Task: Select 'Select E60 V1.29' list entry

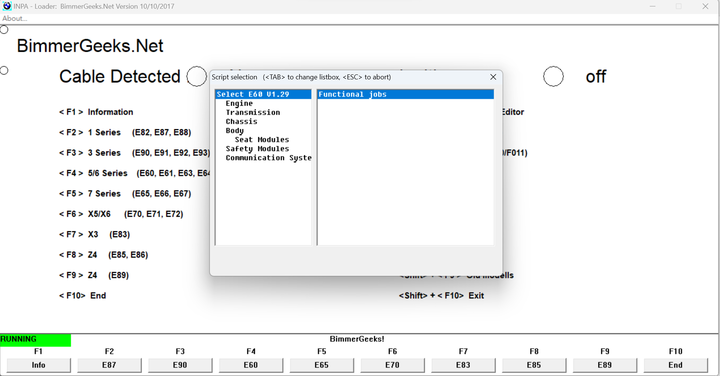Action: coord(263,94)
